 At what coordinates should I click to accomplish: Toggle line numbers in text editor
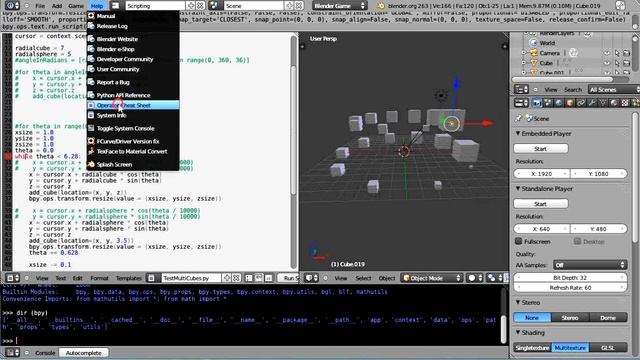point(249,278)
